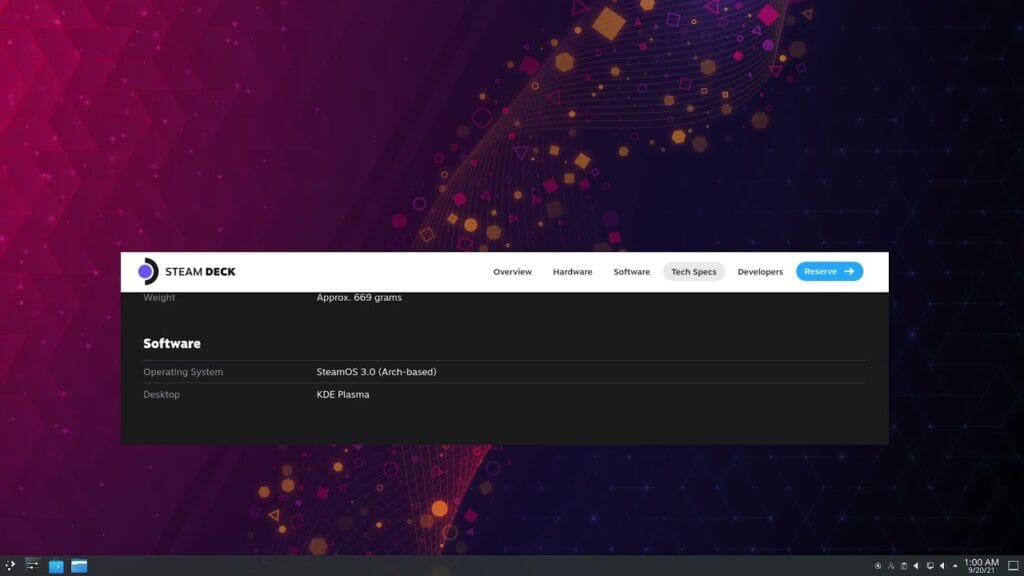Select the Tech Specs tab
The image size is (1024, 576).
(694, 272)
